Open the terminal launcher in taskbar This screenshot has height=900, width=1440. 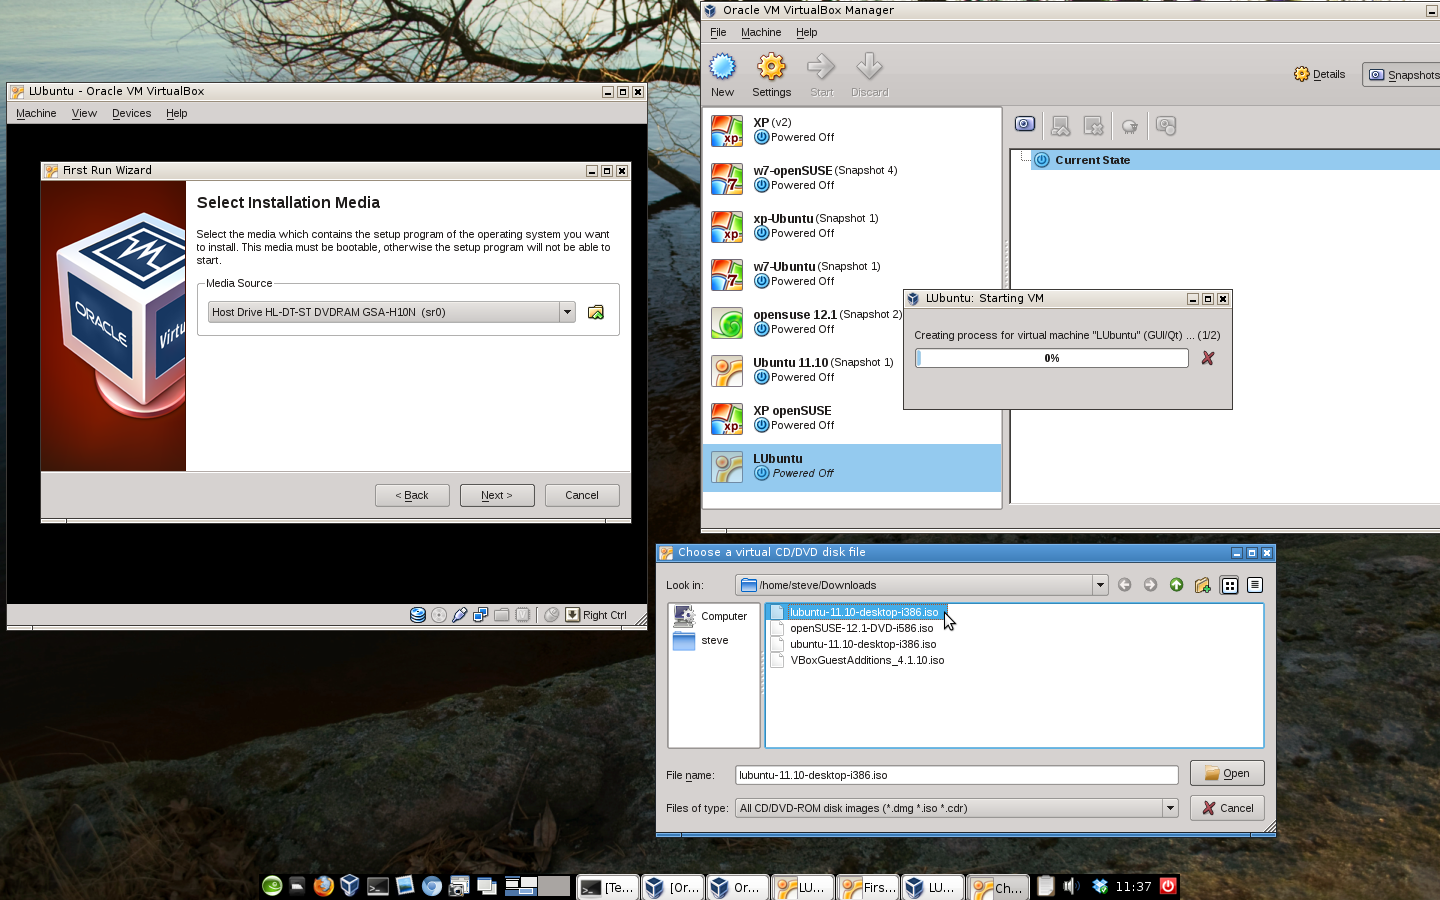tap(377, 886)
